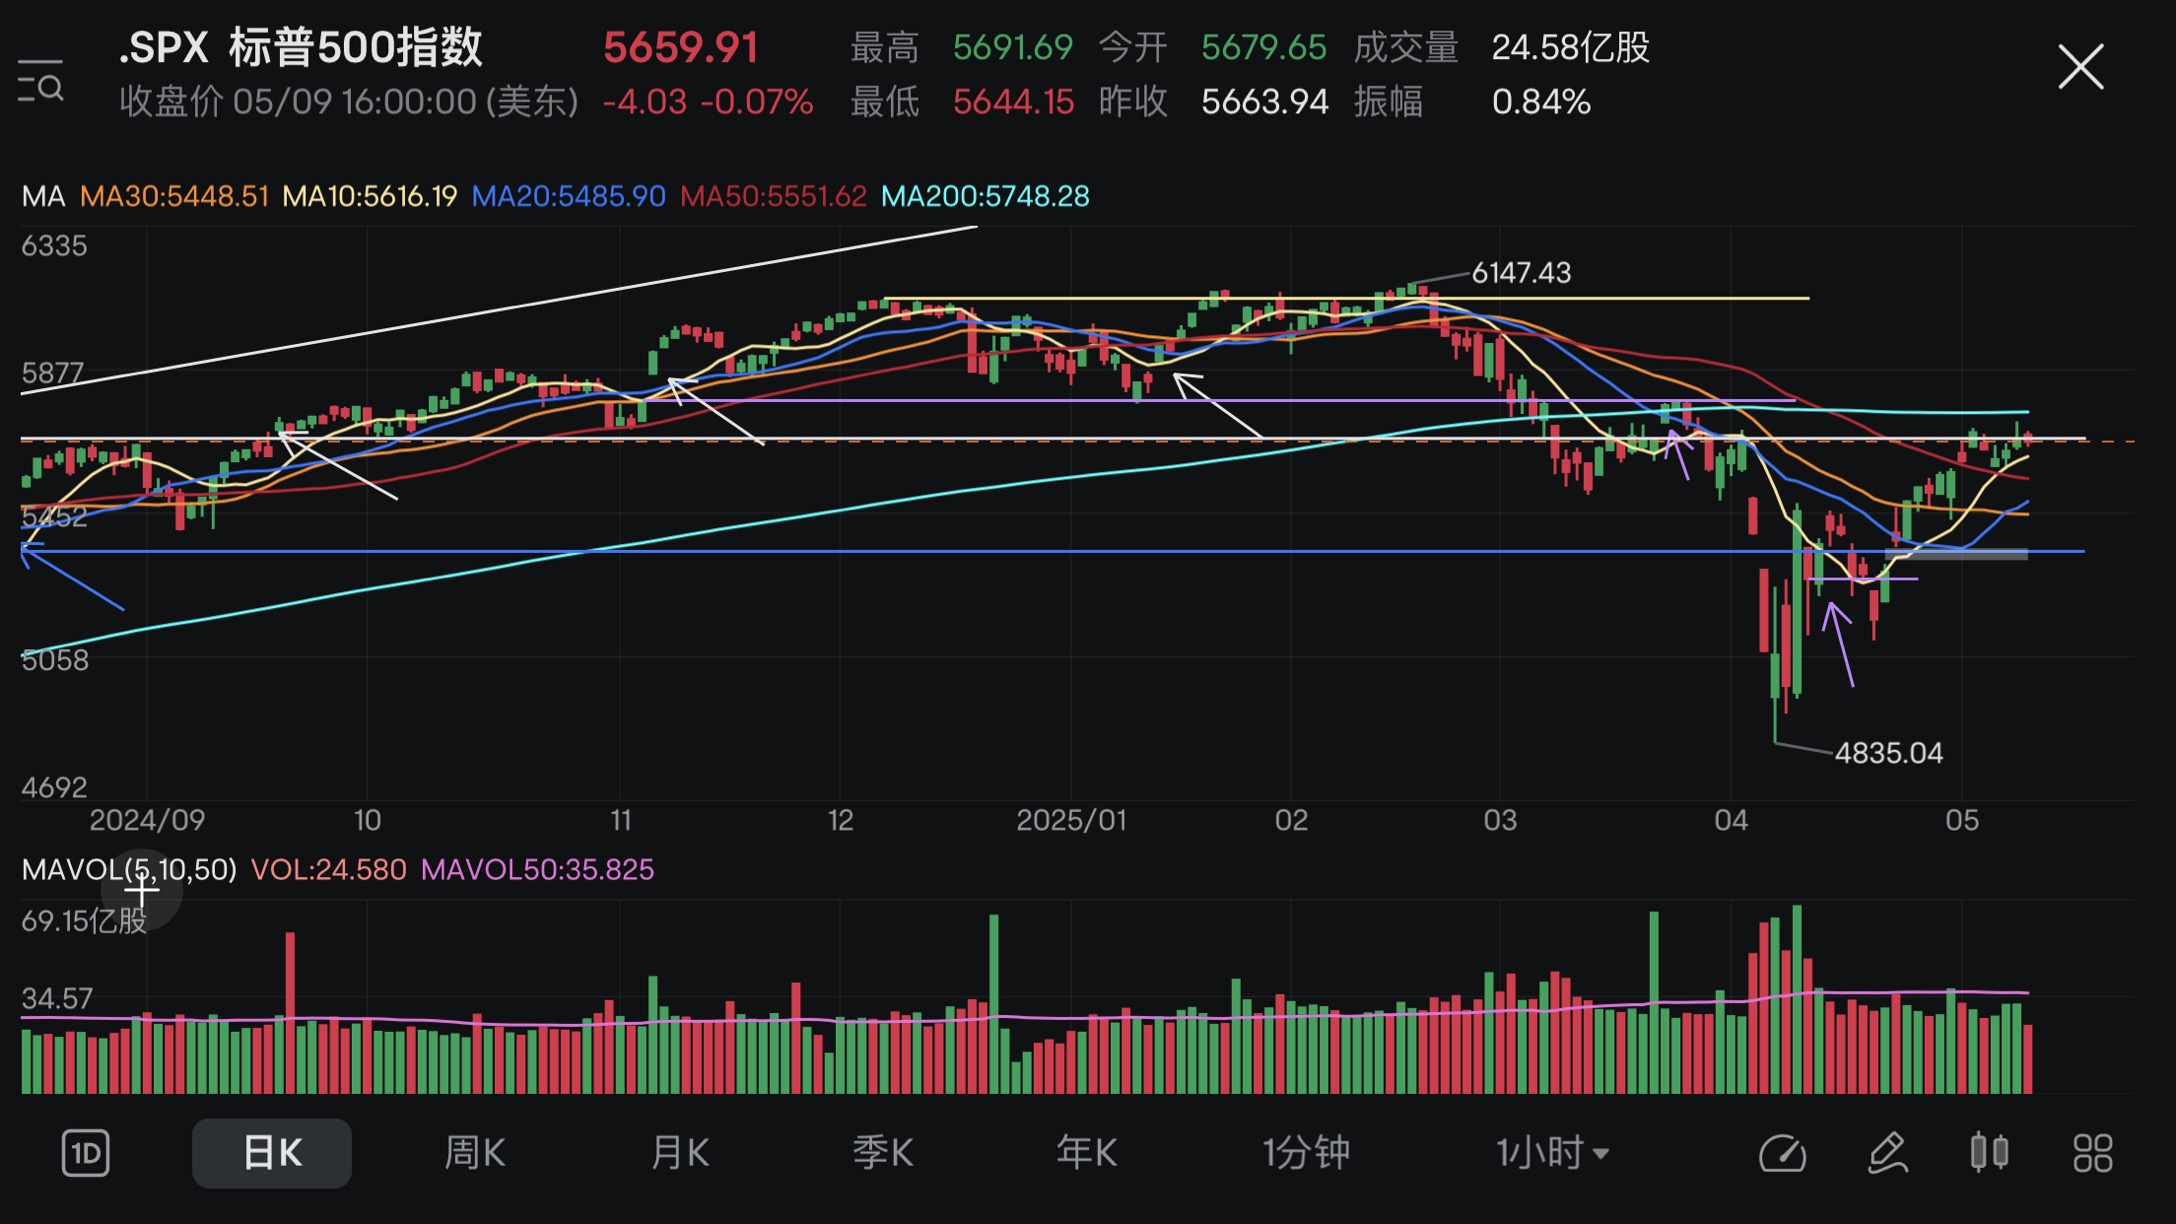The height and width of the screenshot is (1224, 2176).
Task: Tap the MA20:5485.90 indicator label
Action: point(568,196)
